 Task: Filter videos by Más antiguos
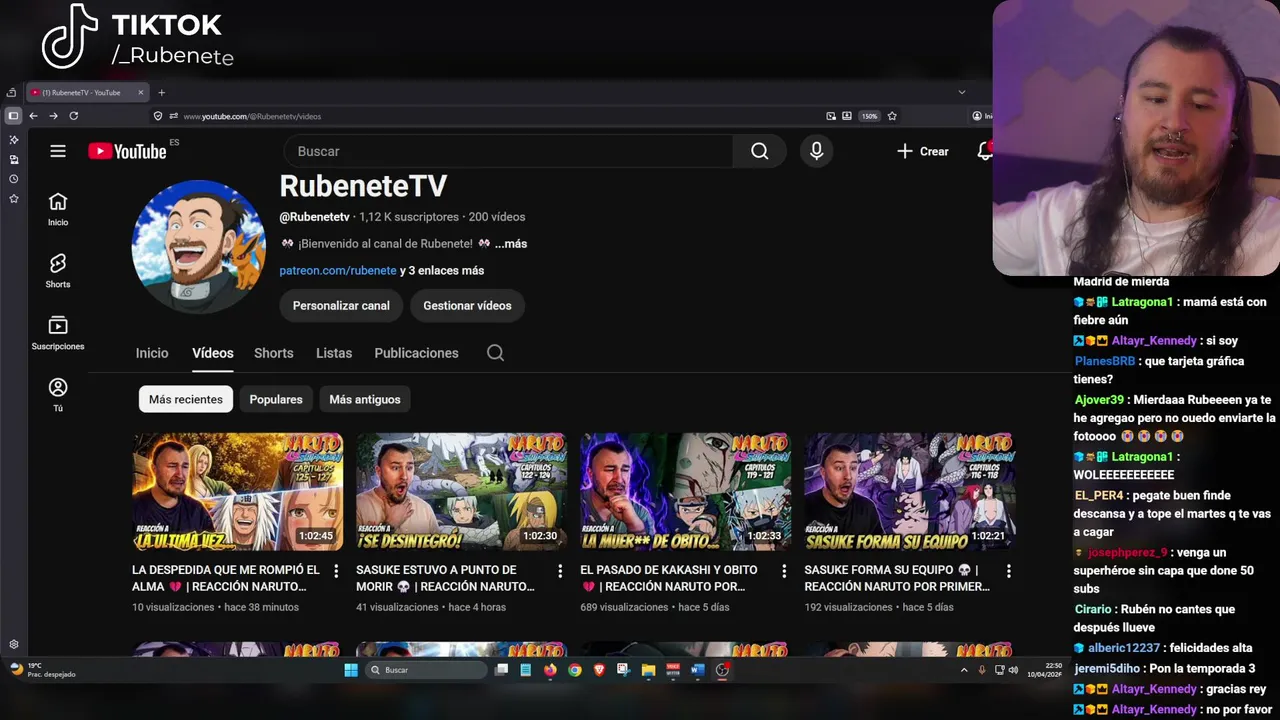365,399
